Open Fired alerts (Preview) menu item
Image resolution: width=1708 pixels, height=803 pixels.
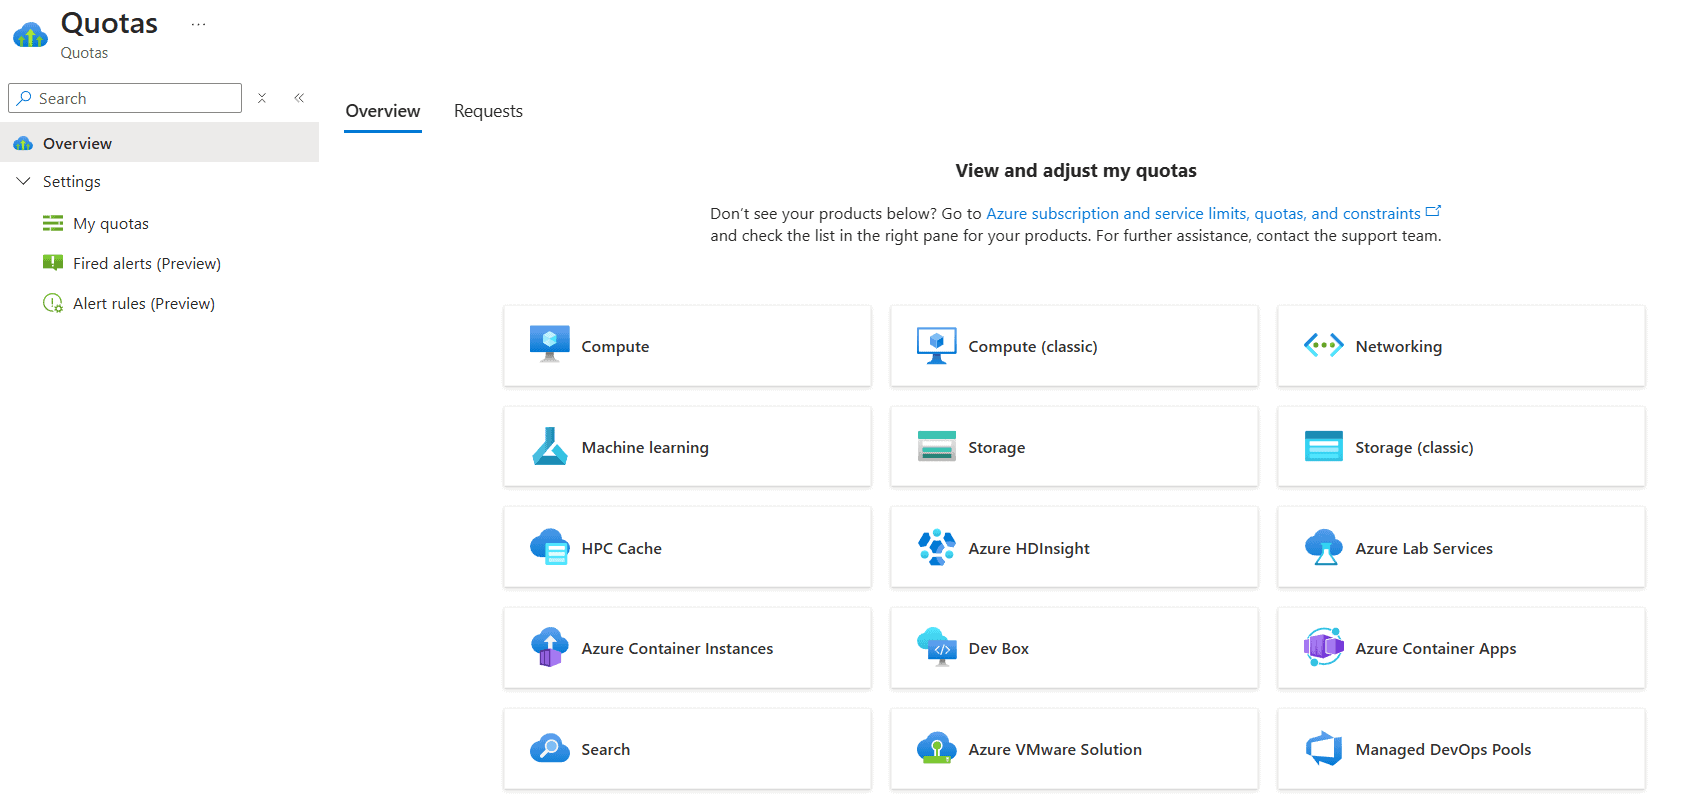coord(146,264)
